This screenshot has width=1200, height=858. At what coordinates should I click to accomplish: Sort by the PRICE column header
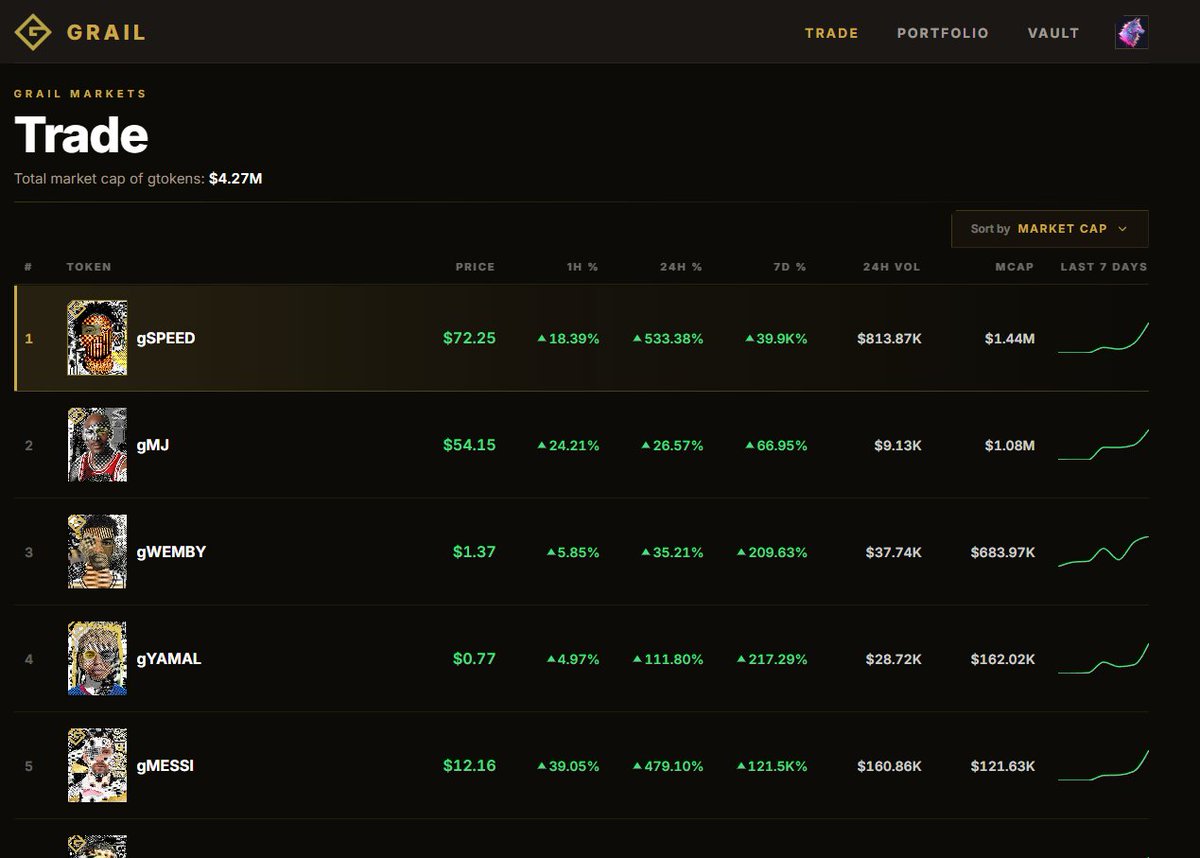click(x=475, y=267)
